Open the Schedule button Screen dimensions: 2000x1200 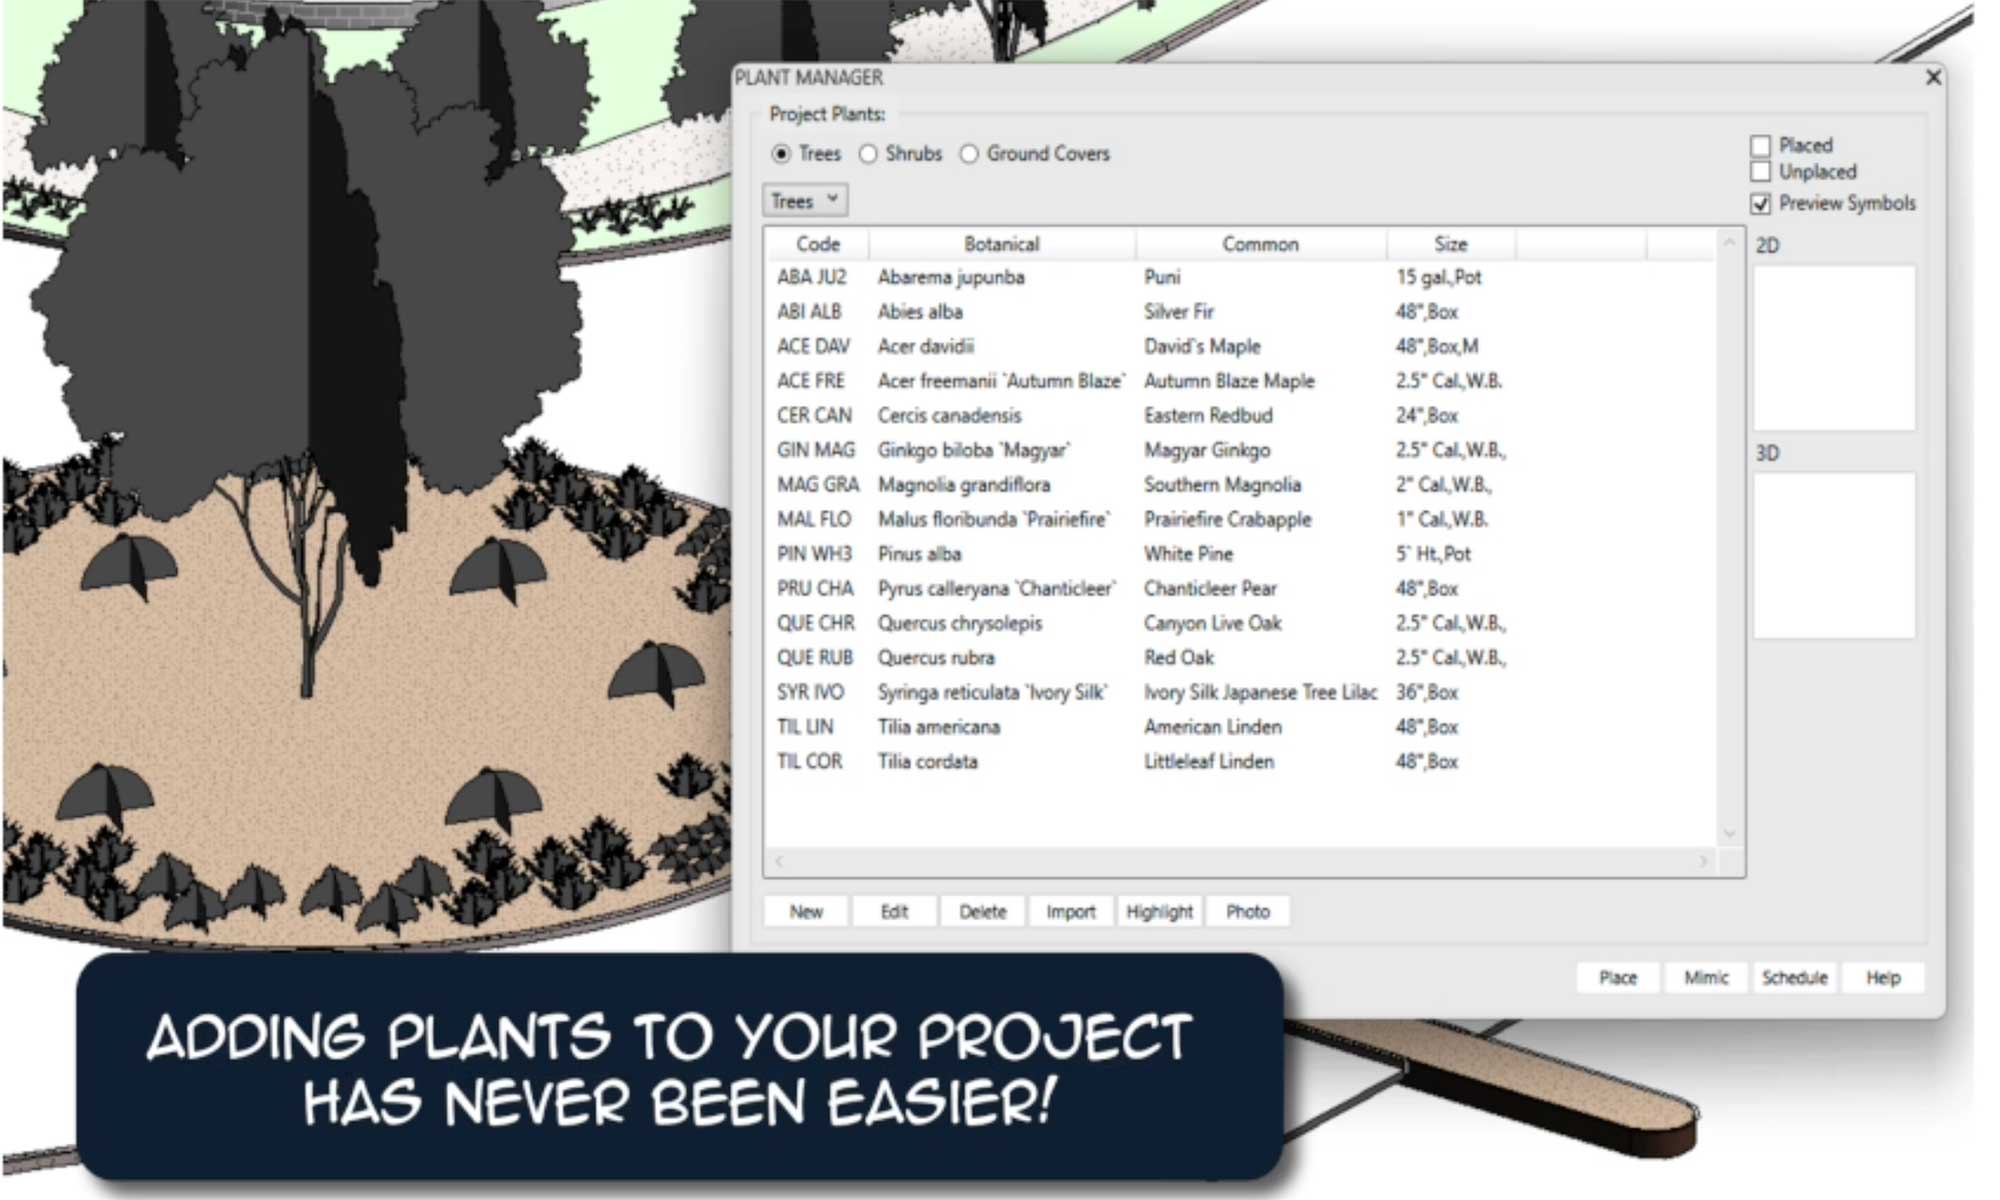click(1794, 977)
